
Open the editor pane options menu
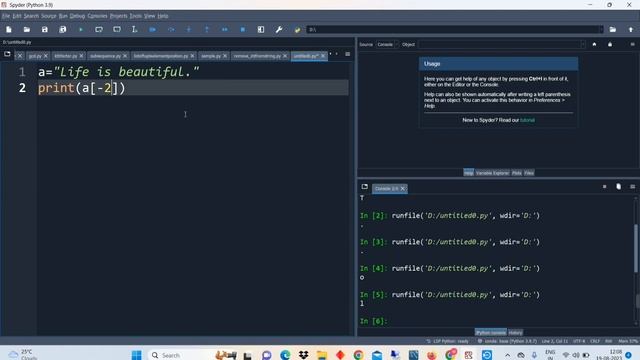[347, 54]
